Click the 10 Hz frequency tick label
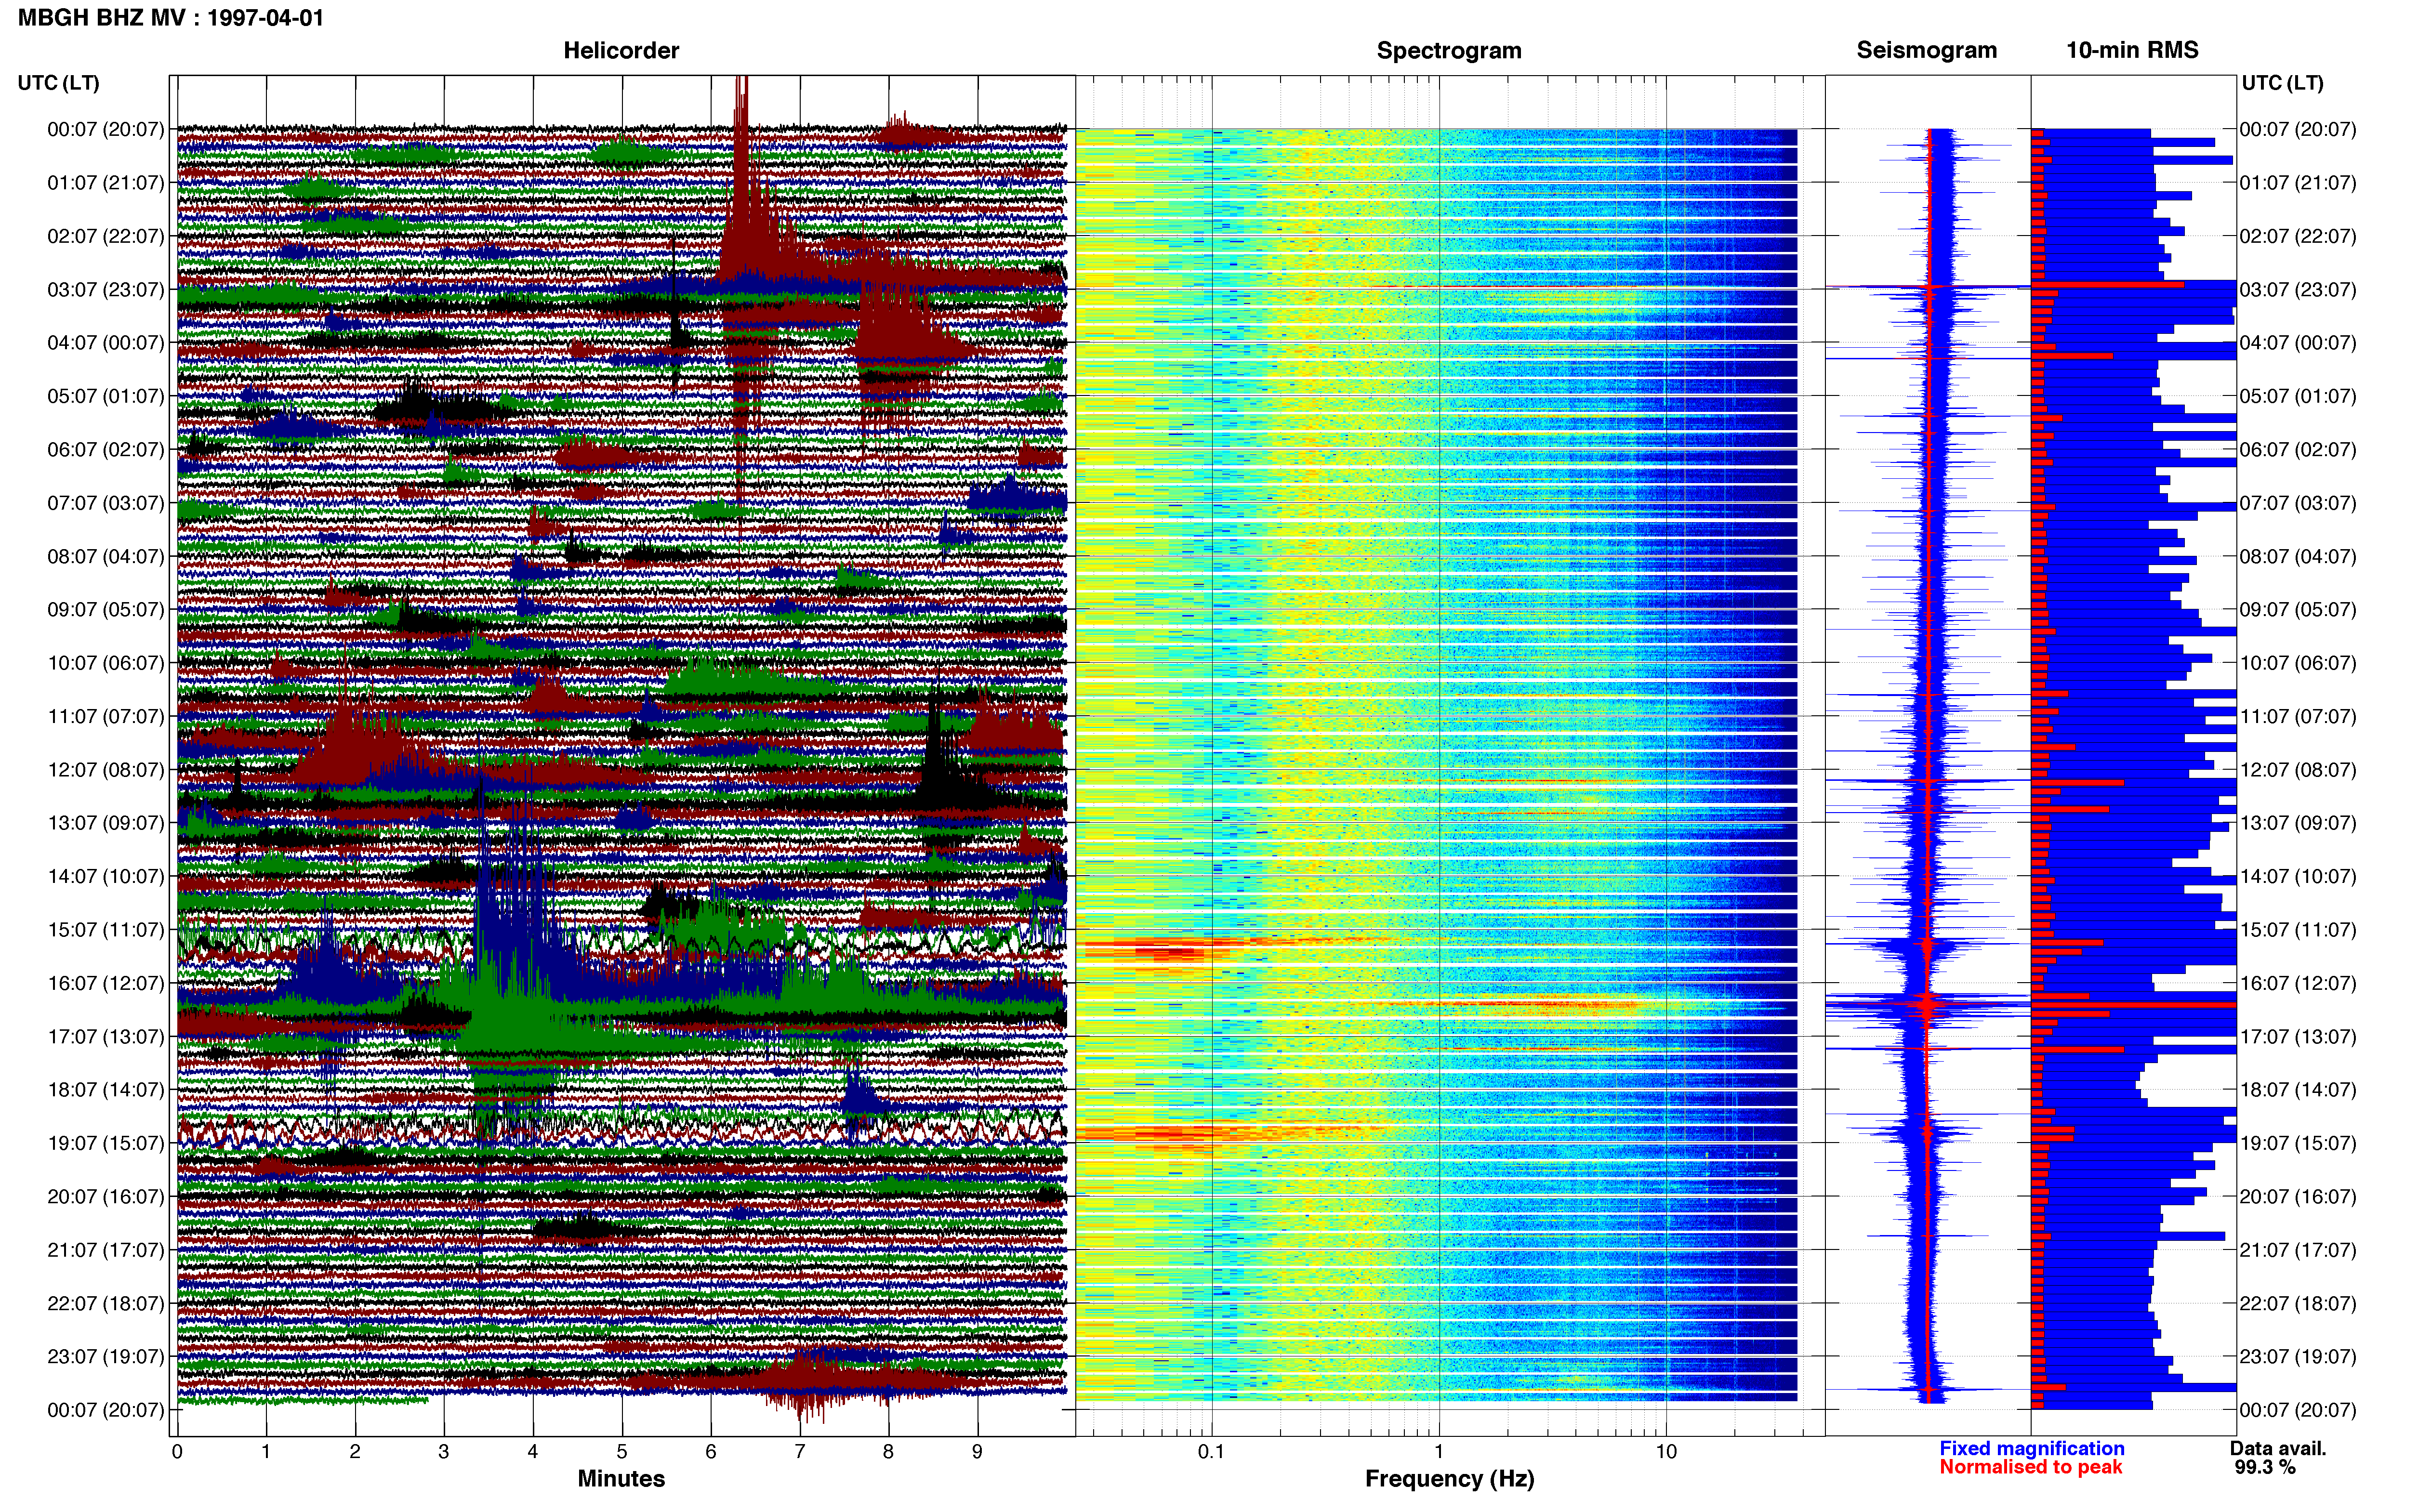 (1666, 1451)
